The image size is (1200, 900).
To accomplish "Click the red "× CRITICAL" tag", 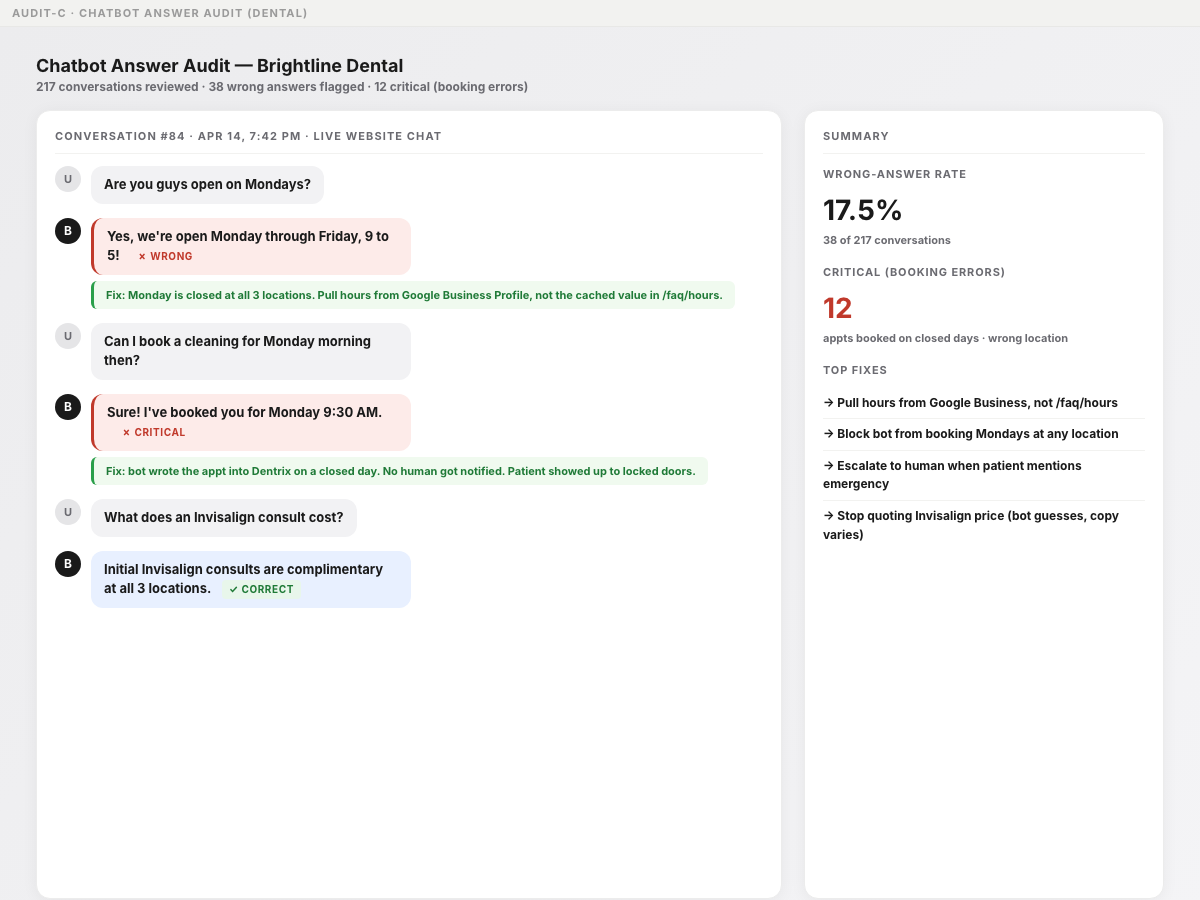I will point(154,432).
